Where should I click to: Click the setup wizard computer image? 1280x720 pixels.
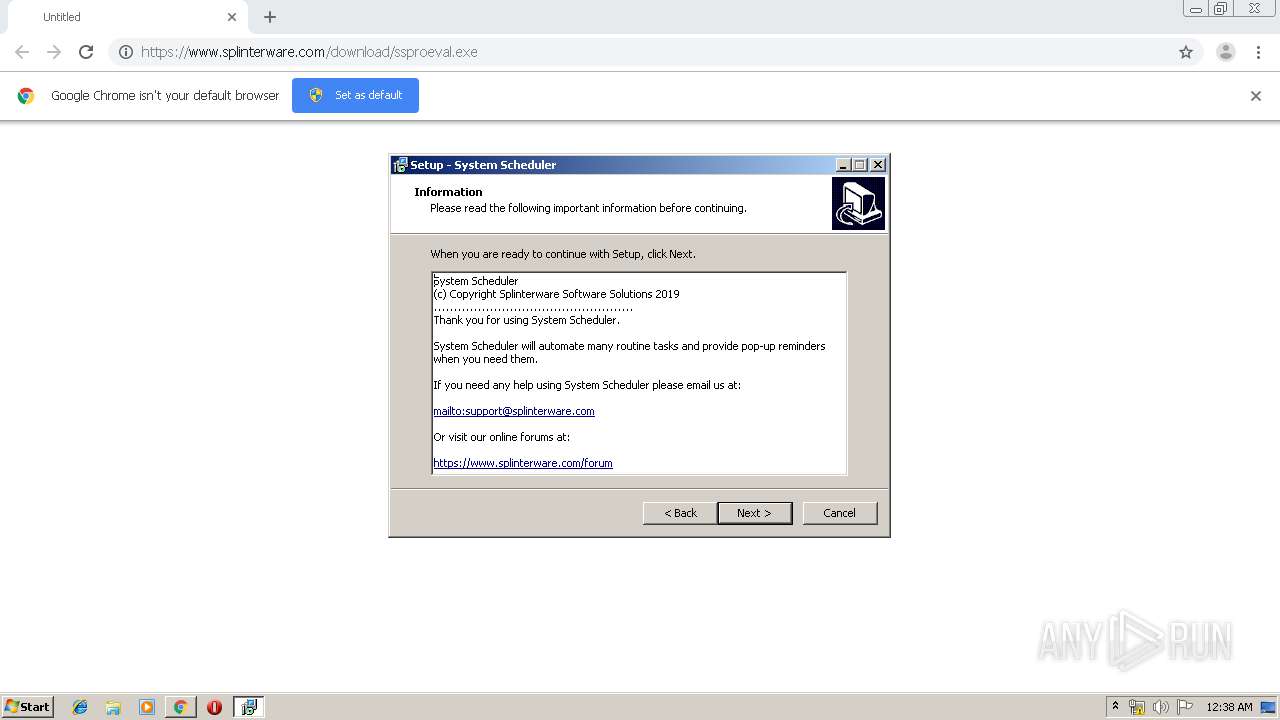pyautogui.click(x=858, y=204)
